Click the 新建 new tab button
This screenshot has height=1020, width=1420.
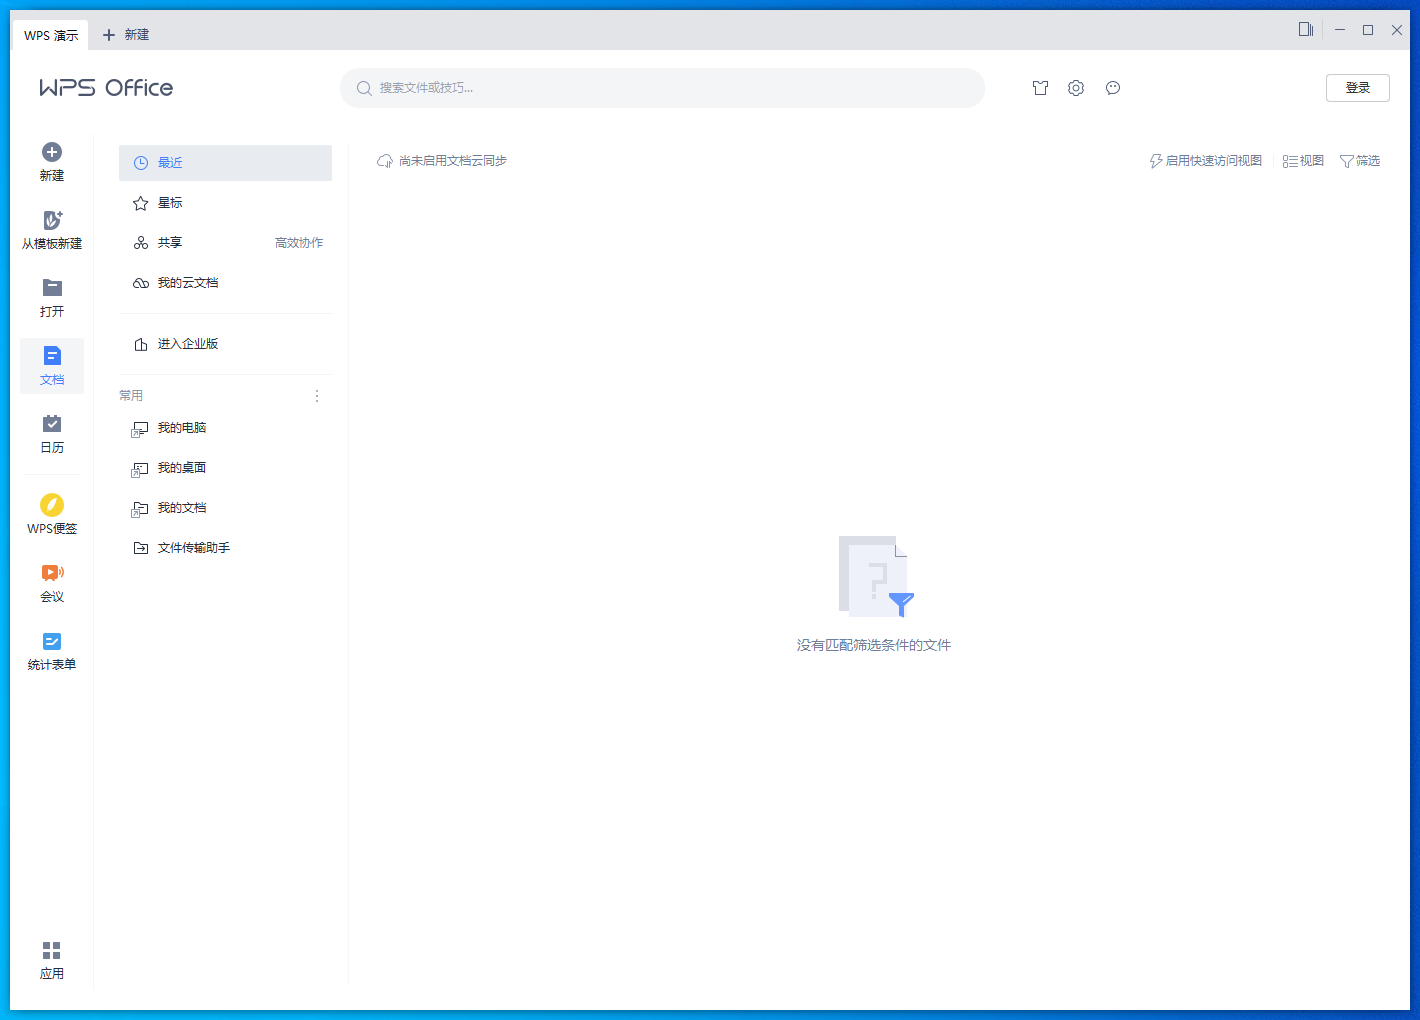coord(126,35)
